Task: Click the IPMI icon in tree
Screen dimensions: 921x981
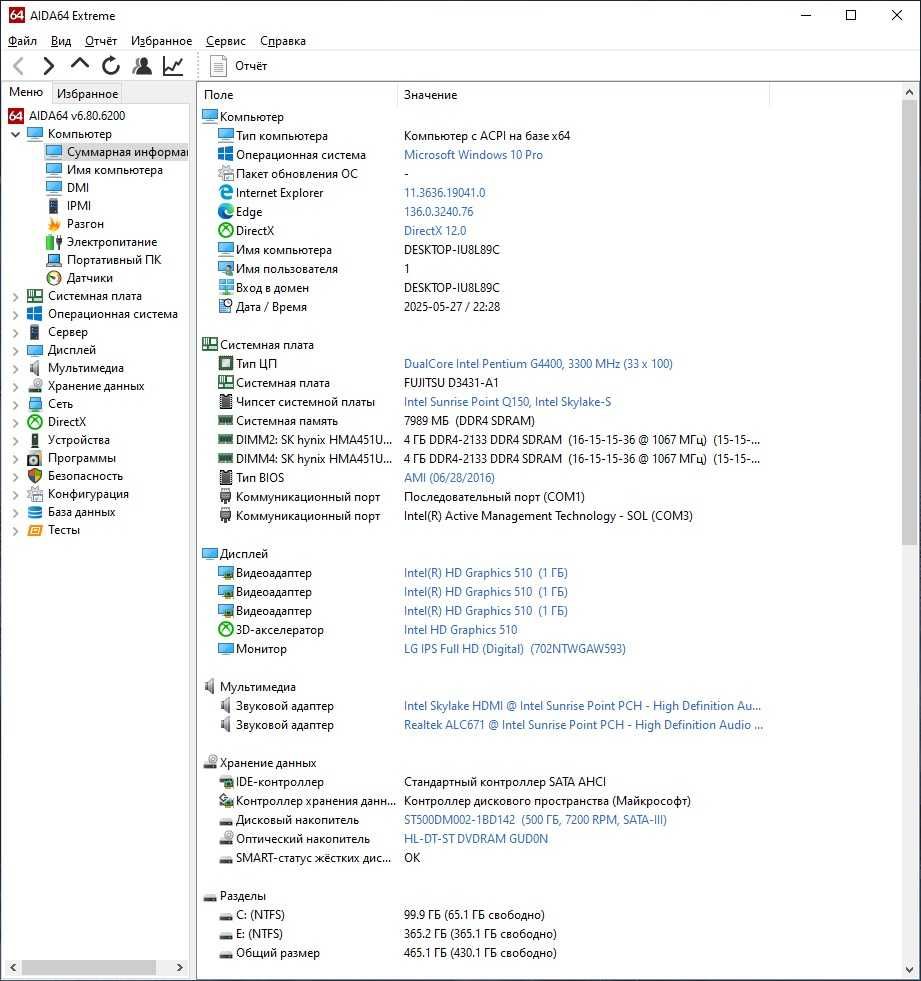Action: coord(54,206)
